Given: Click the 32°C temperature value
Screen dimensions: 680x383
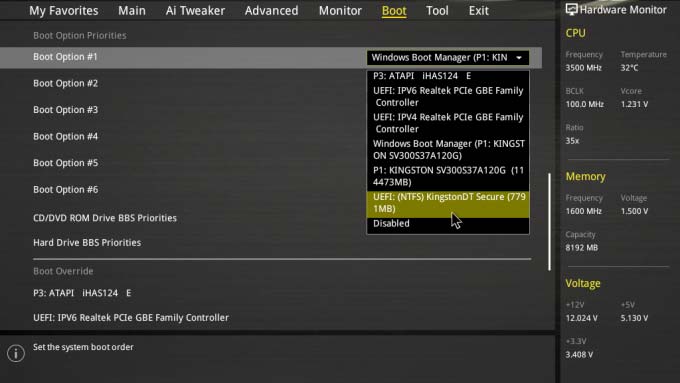Looking at the screenshot, I should [629, 68].
